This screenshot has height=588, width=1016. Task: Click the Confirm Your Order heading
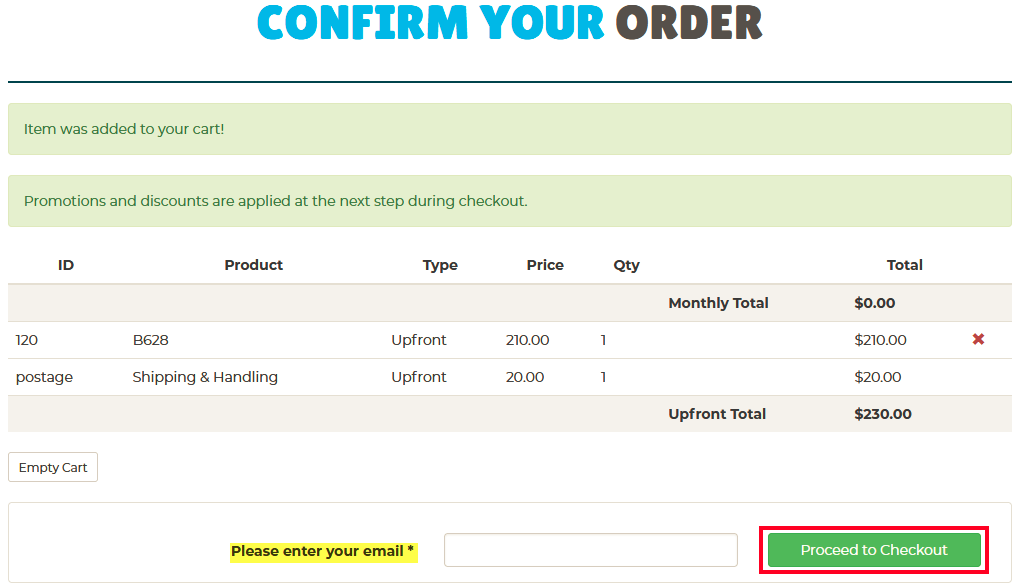pos(509,23)
